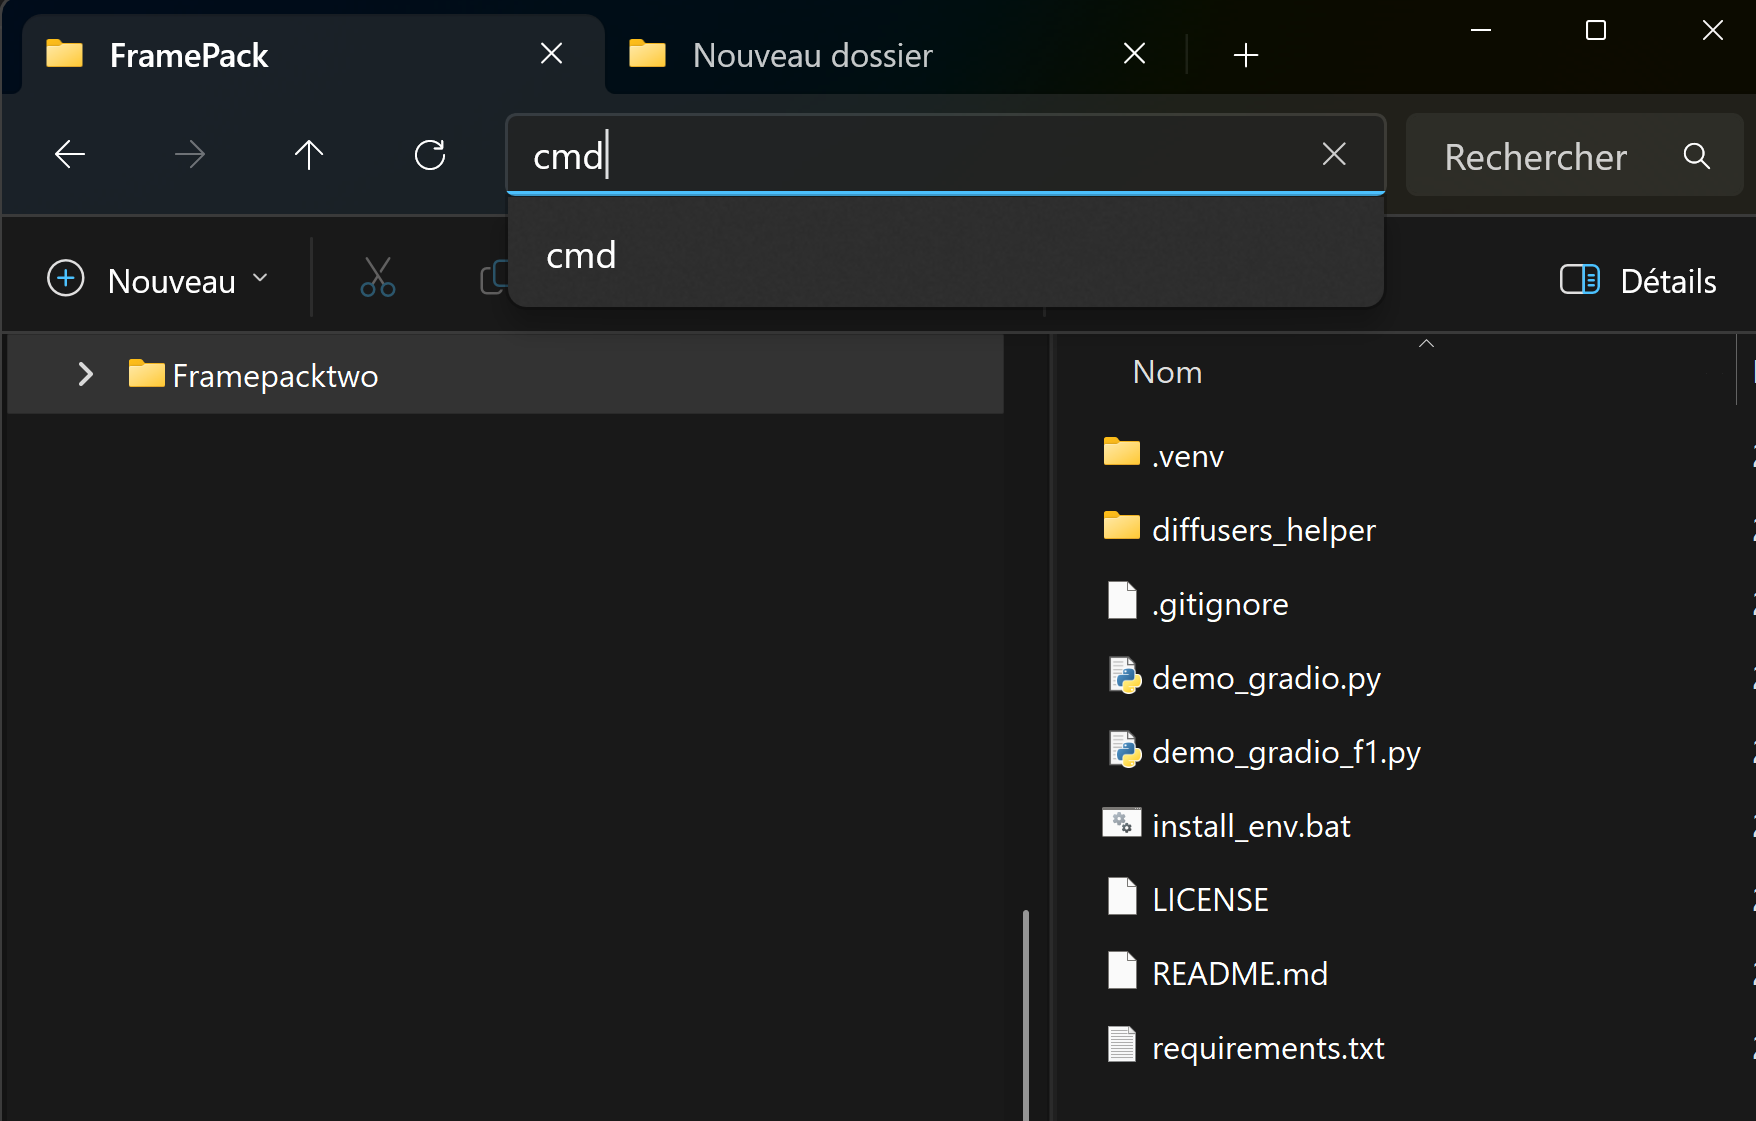1756x1121 pixels.
Task: Click the Python icon of demo_gradio_f1.py
Action: coord(1124,750)
